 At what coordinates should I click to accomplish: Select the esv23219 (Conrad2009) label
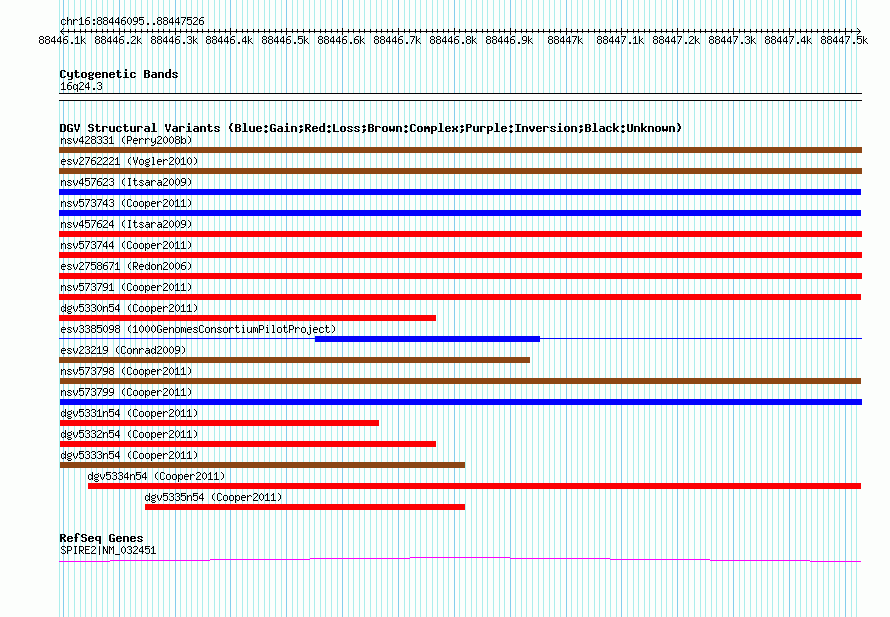[x=123, y=350]
